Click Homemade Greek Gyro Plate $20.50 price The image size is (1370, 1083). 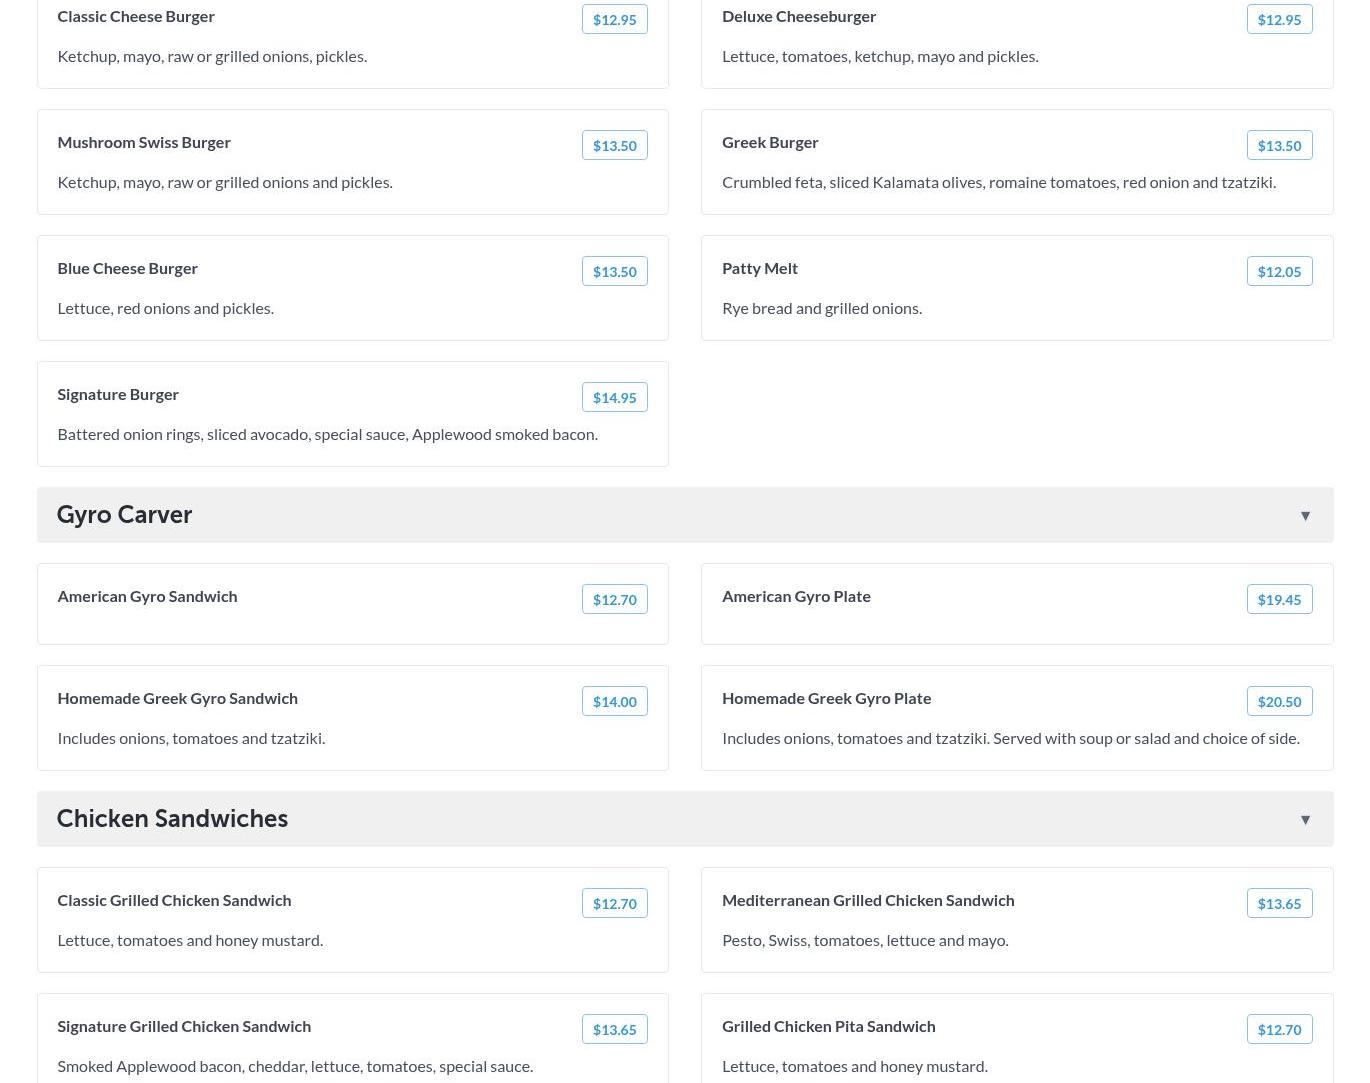click(1279, 701)
